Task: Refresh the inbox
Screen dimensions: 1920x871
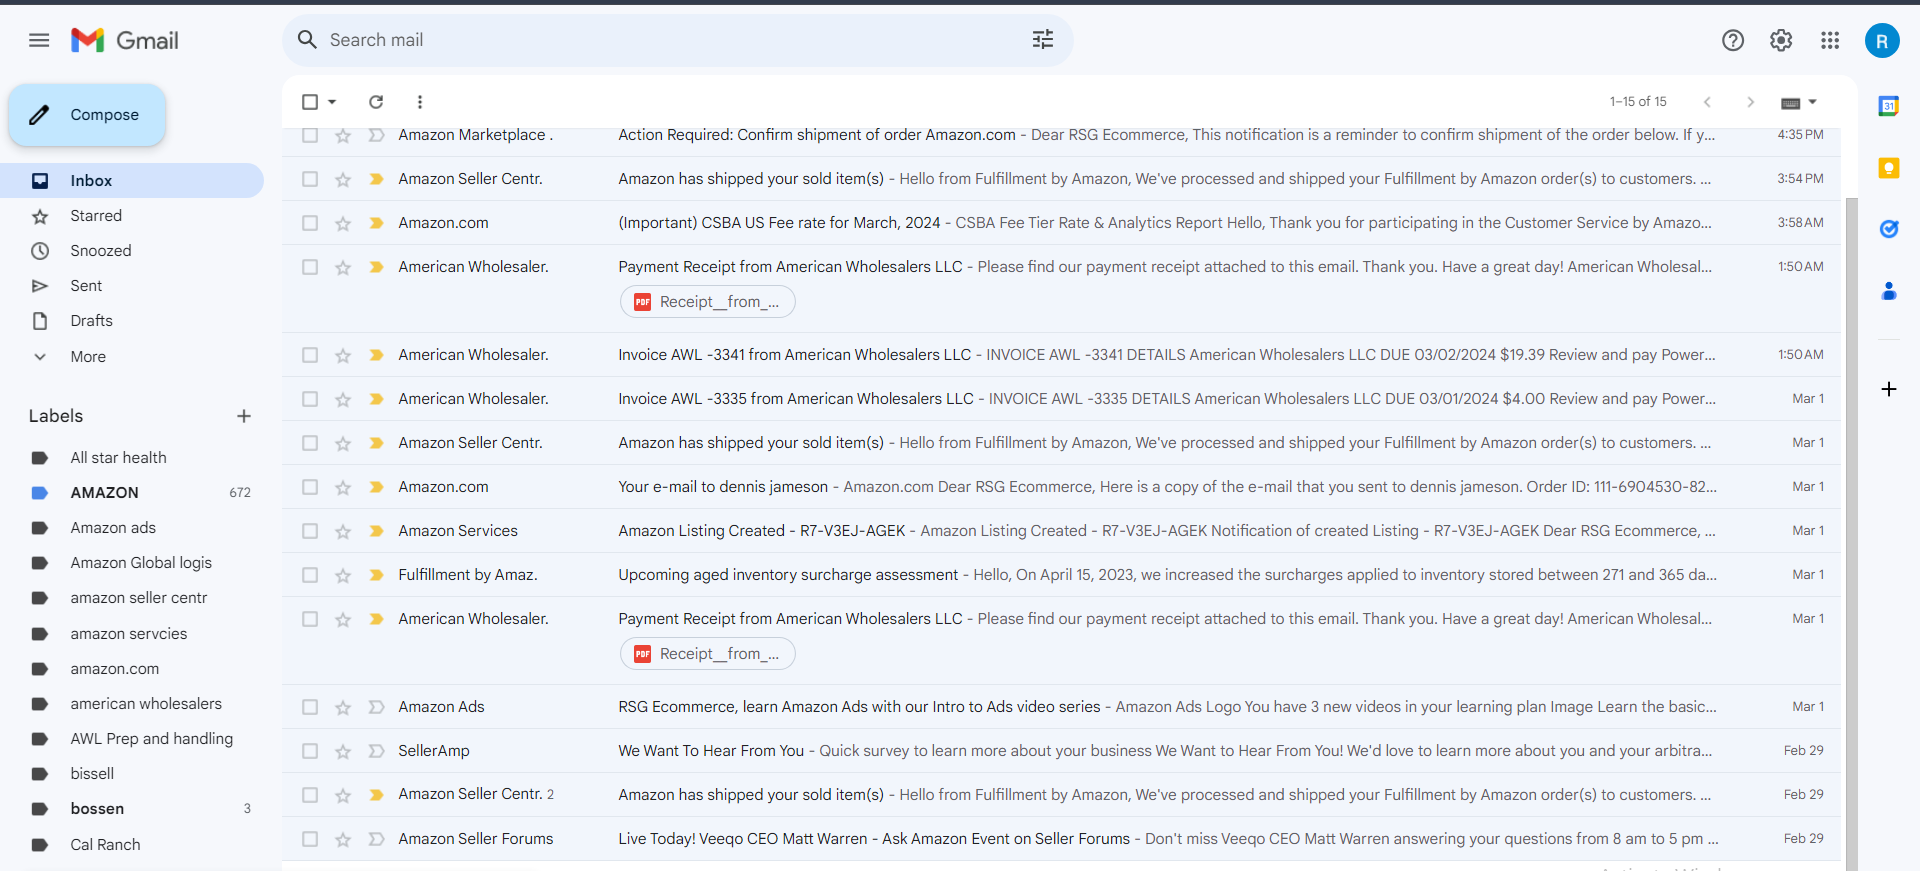Action: [376, 102]
